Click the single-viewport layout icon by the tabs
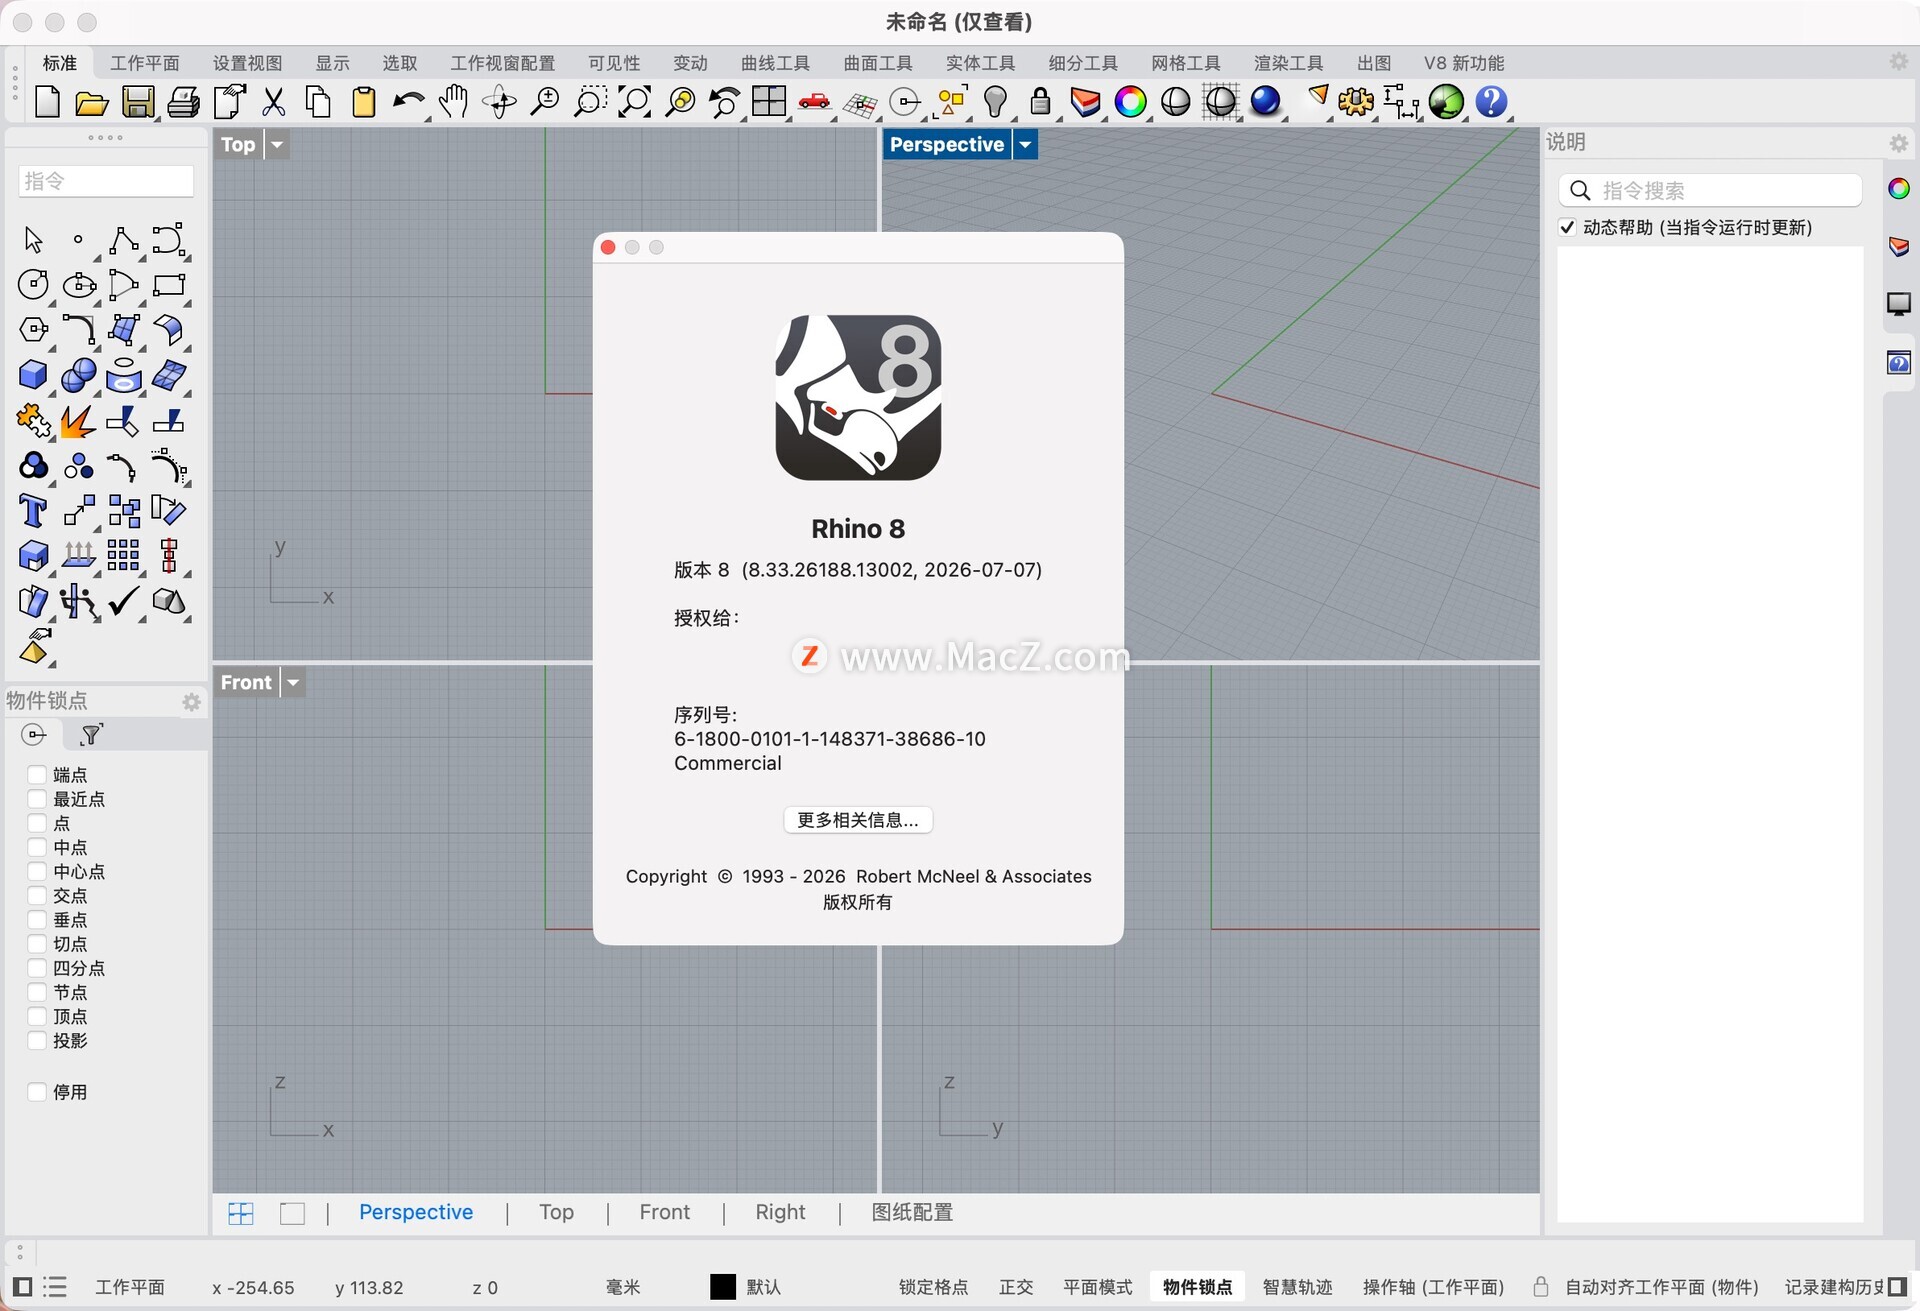The image size is (1920, 1311). coord(292,1214)
